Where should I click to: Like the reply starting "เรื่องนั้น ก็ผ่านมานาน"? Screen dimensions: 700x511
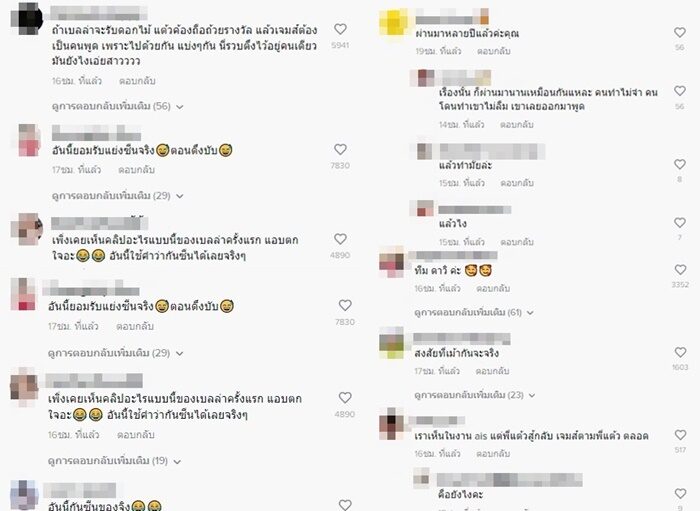pos(679,91)
